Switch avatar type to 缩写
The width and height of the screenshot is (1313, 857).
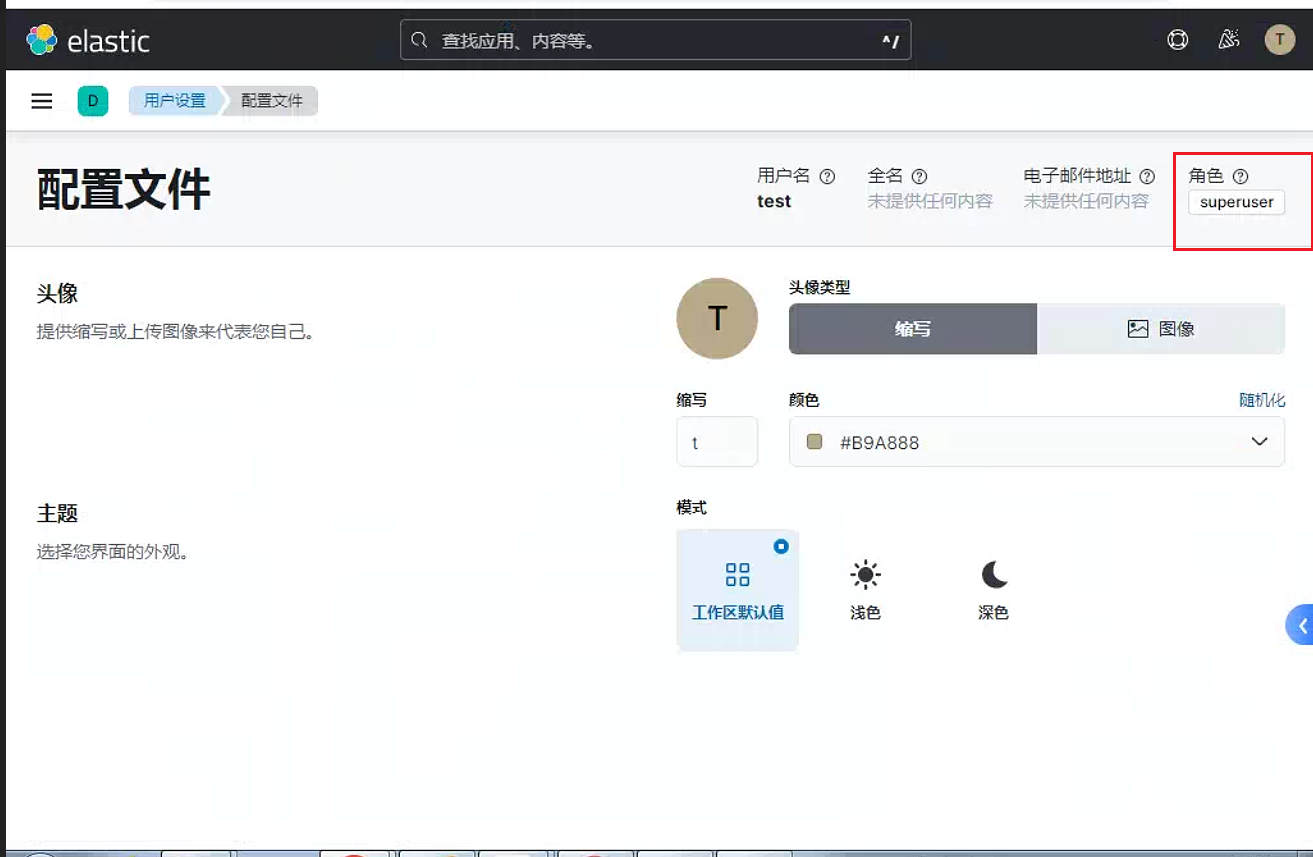pyautogui.click(x=913, y=329)
